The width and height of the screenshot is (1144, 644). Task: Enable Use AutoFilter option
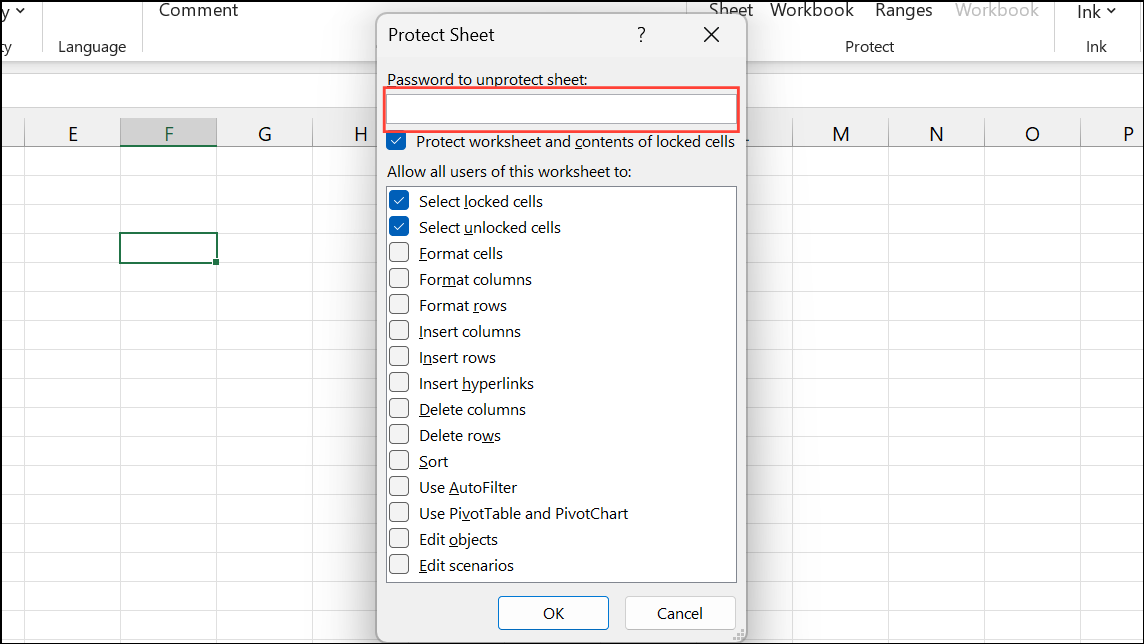point(399,487)
